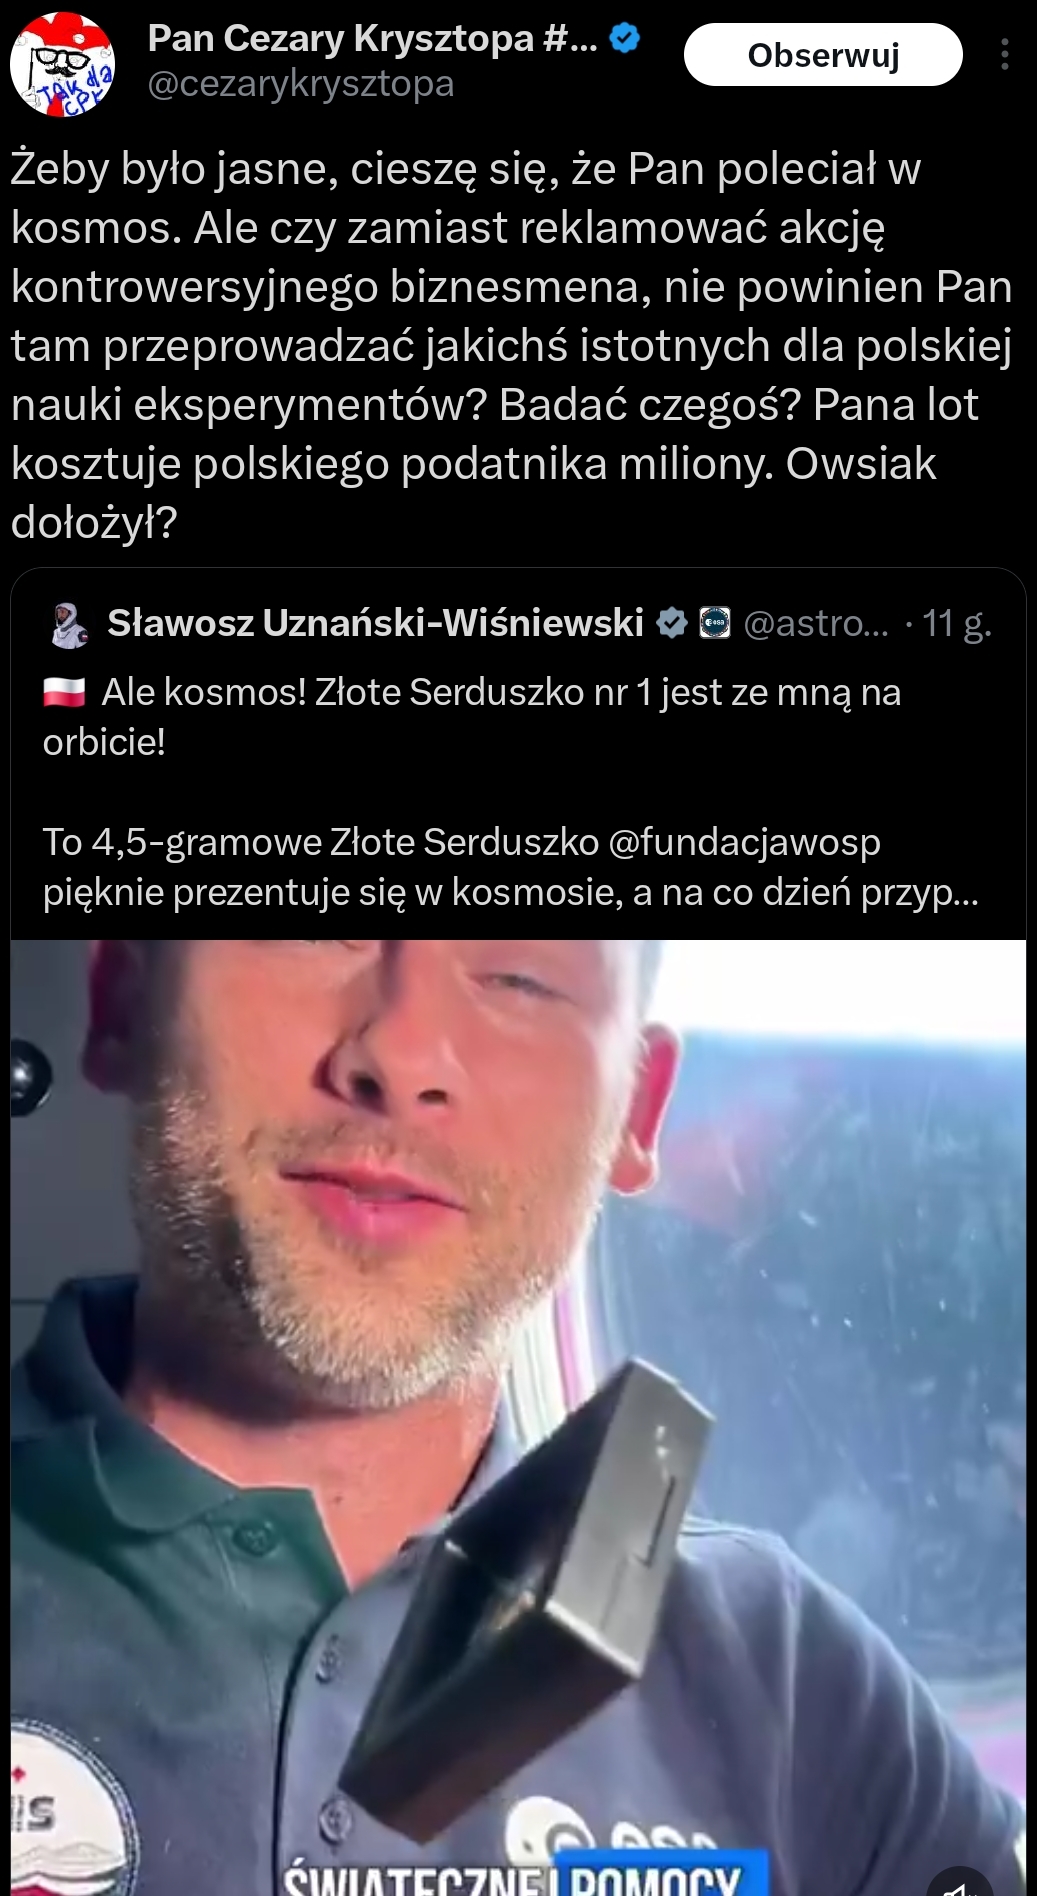Click the Polish flag emoji in the quoted tweet
Viewport: 1037px width, 1896px height.
click(64, 692)
